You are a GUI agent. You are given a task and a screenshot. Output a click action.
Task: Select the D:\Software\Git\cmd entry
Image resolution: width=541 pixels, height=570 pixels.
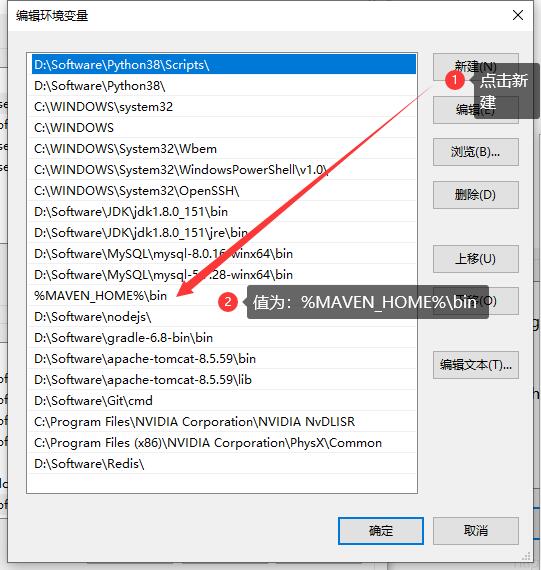coord(224,400)
